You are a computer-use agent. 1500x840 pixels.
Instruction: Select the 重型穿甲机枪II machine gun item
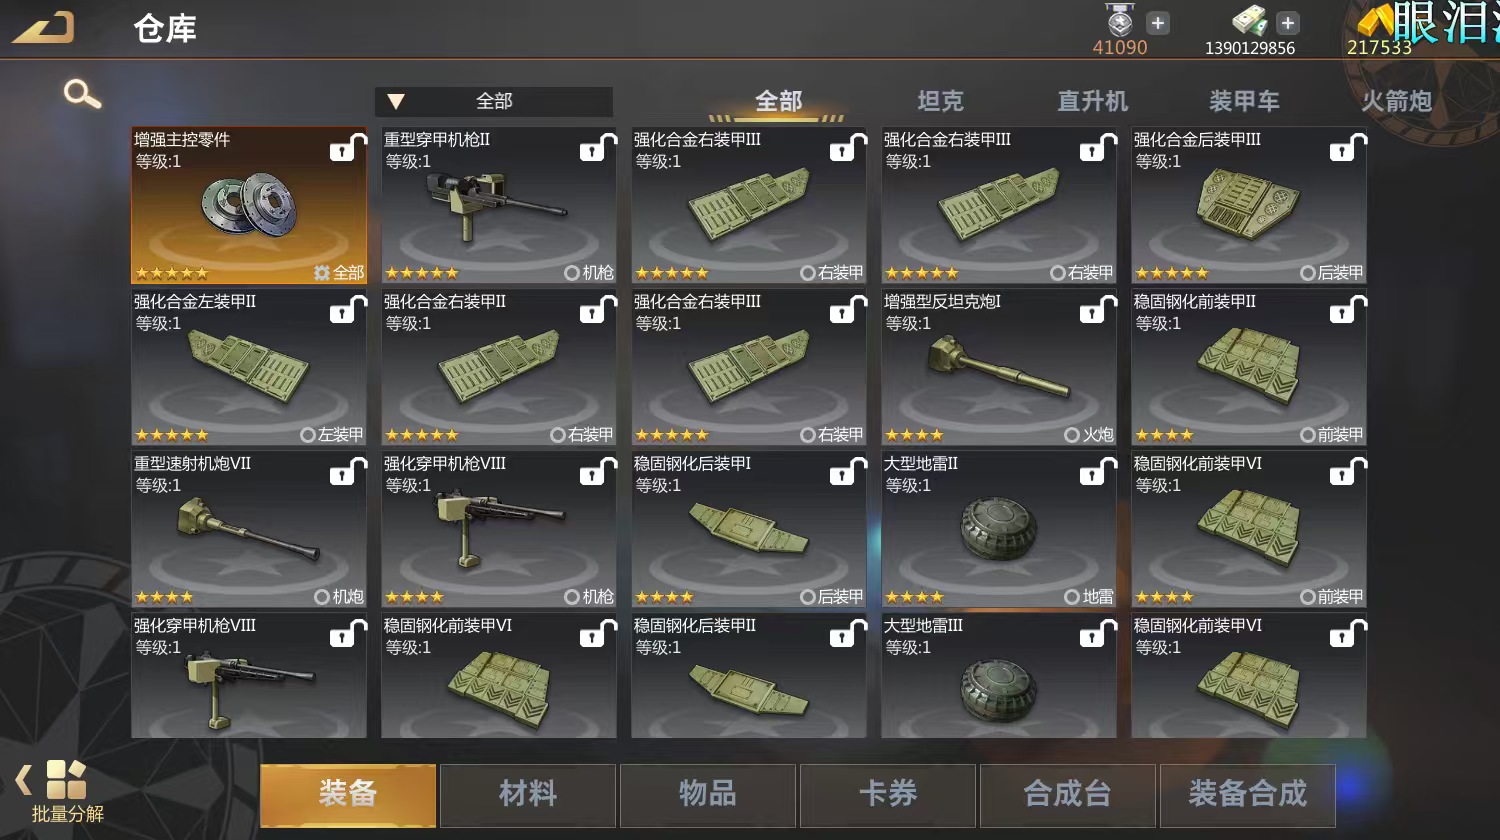pos(499,205)
